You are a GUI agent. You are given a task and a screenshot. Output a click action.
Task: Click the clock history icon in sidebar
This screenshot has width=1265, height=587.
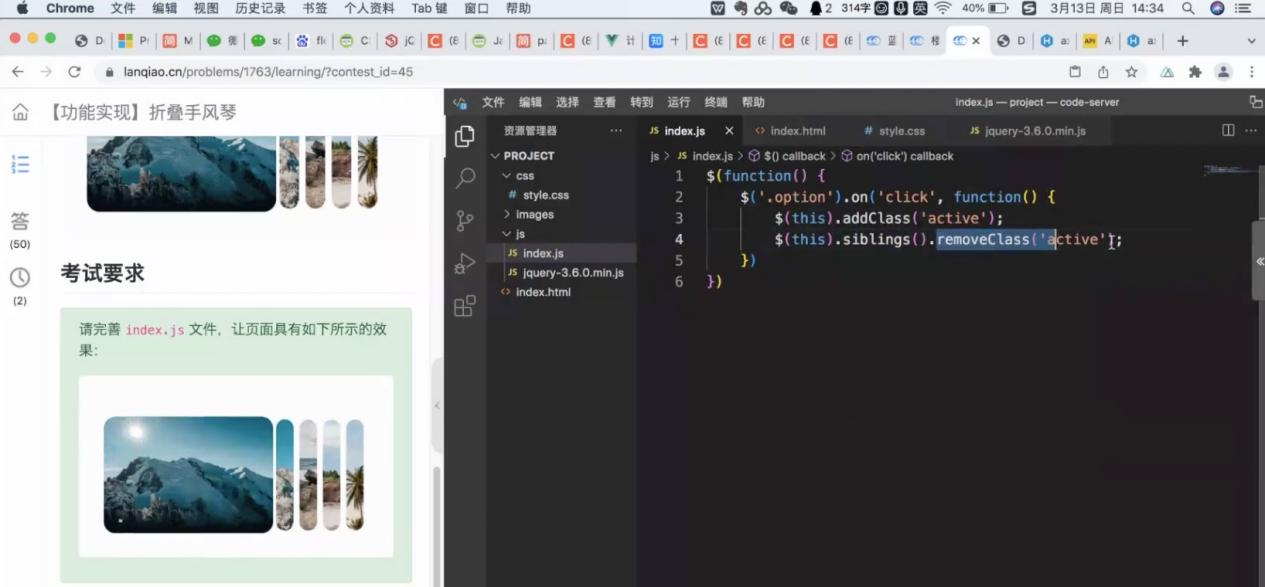pos(20,278)
